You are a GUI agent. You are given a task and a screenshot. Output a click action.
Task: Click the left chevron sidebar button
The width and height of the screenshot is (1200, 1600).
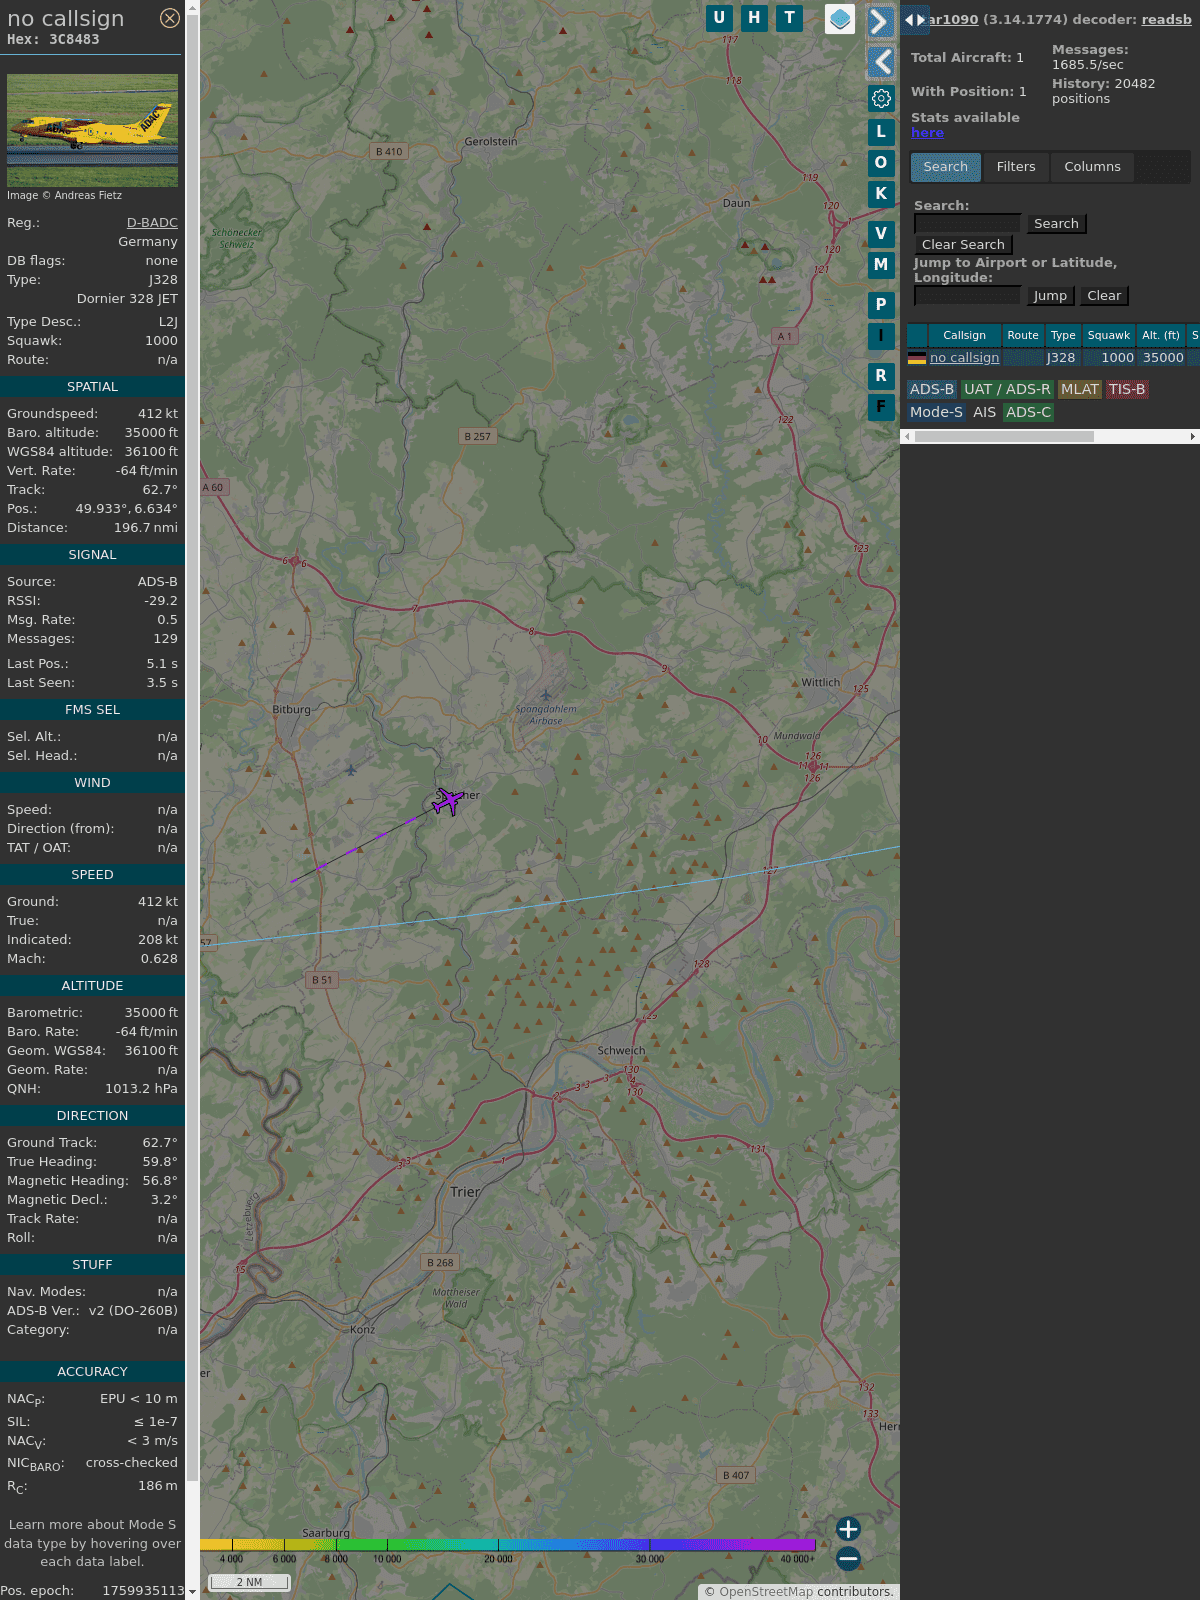880,62
